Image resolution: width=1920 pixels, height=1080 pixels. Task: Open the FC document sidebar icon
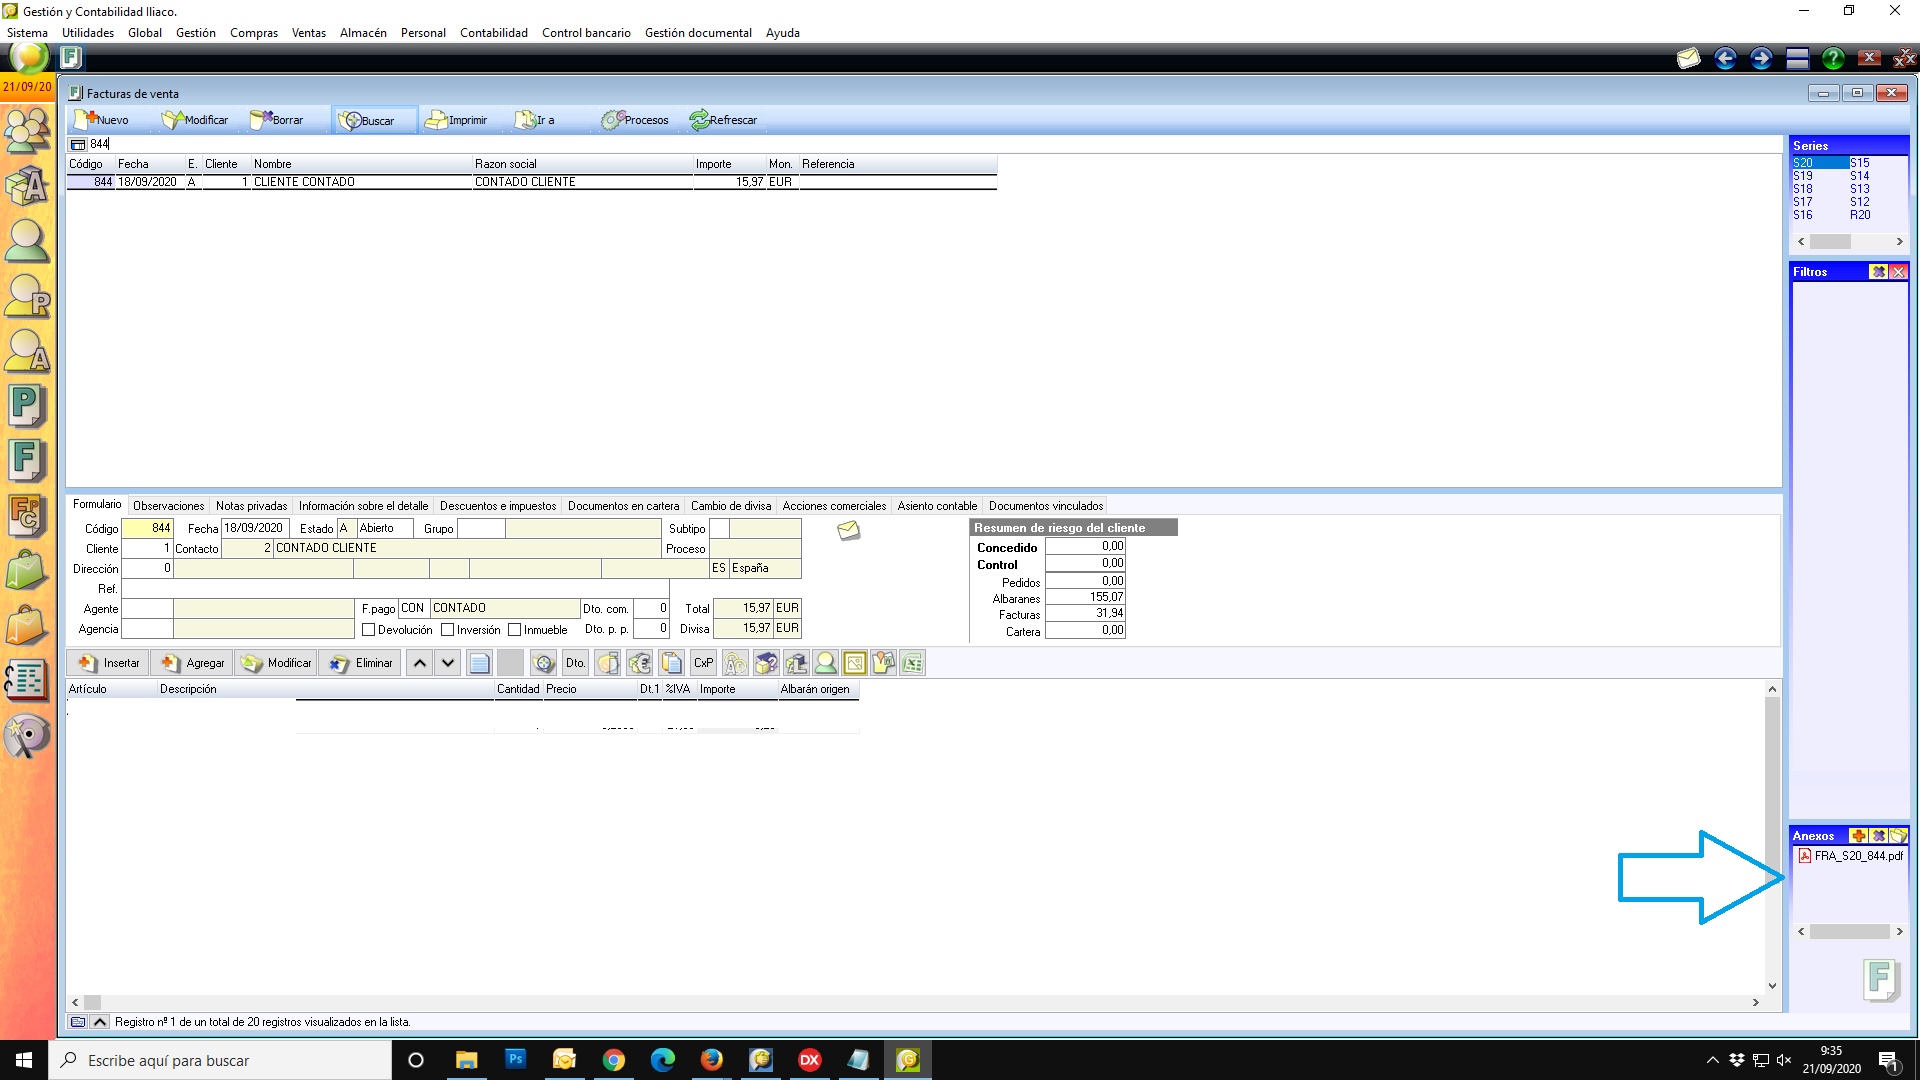point(27,517)
